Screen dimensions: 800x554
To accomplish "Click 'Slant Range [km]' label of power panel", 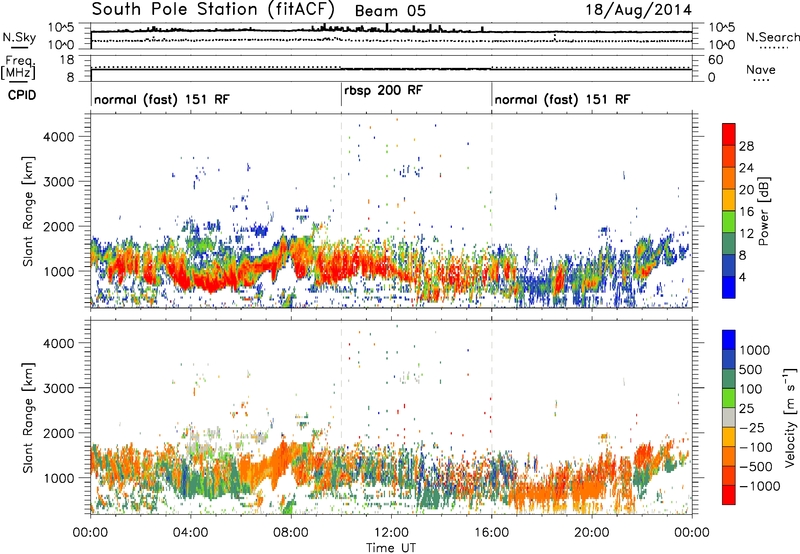I will 28,211.
